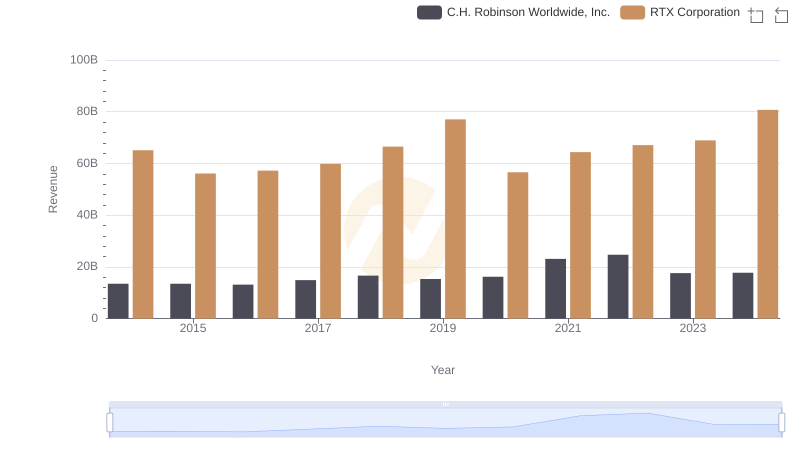Screen dimensions: 800x461
Task: Toggle RTX Corporation legend swatch
Action: (632, 12)
